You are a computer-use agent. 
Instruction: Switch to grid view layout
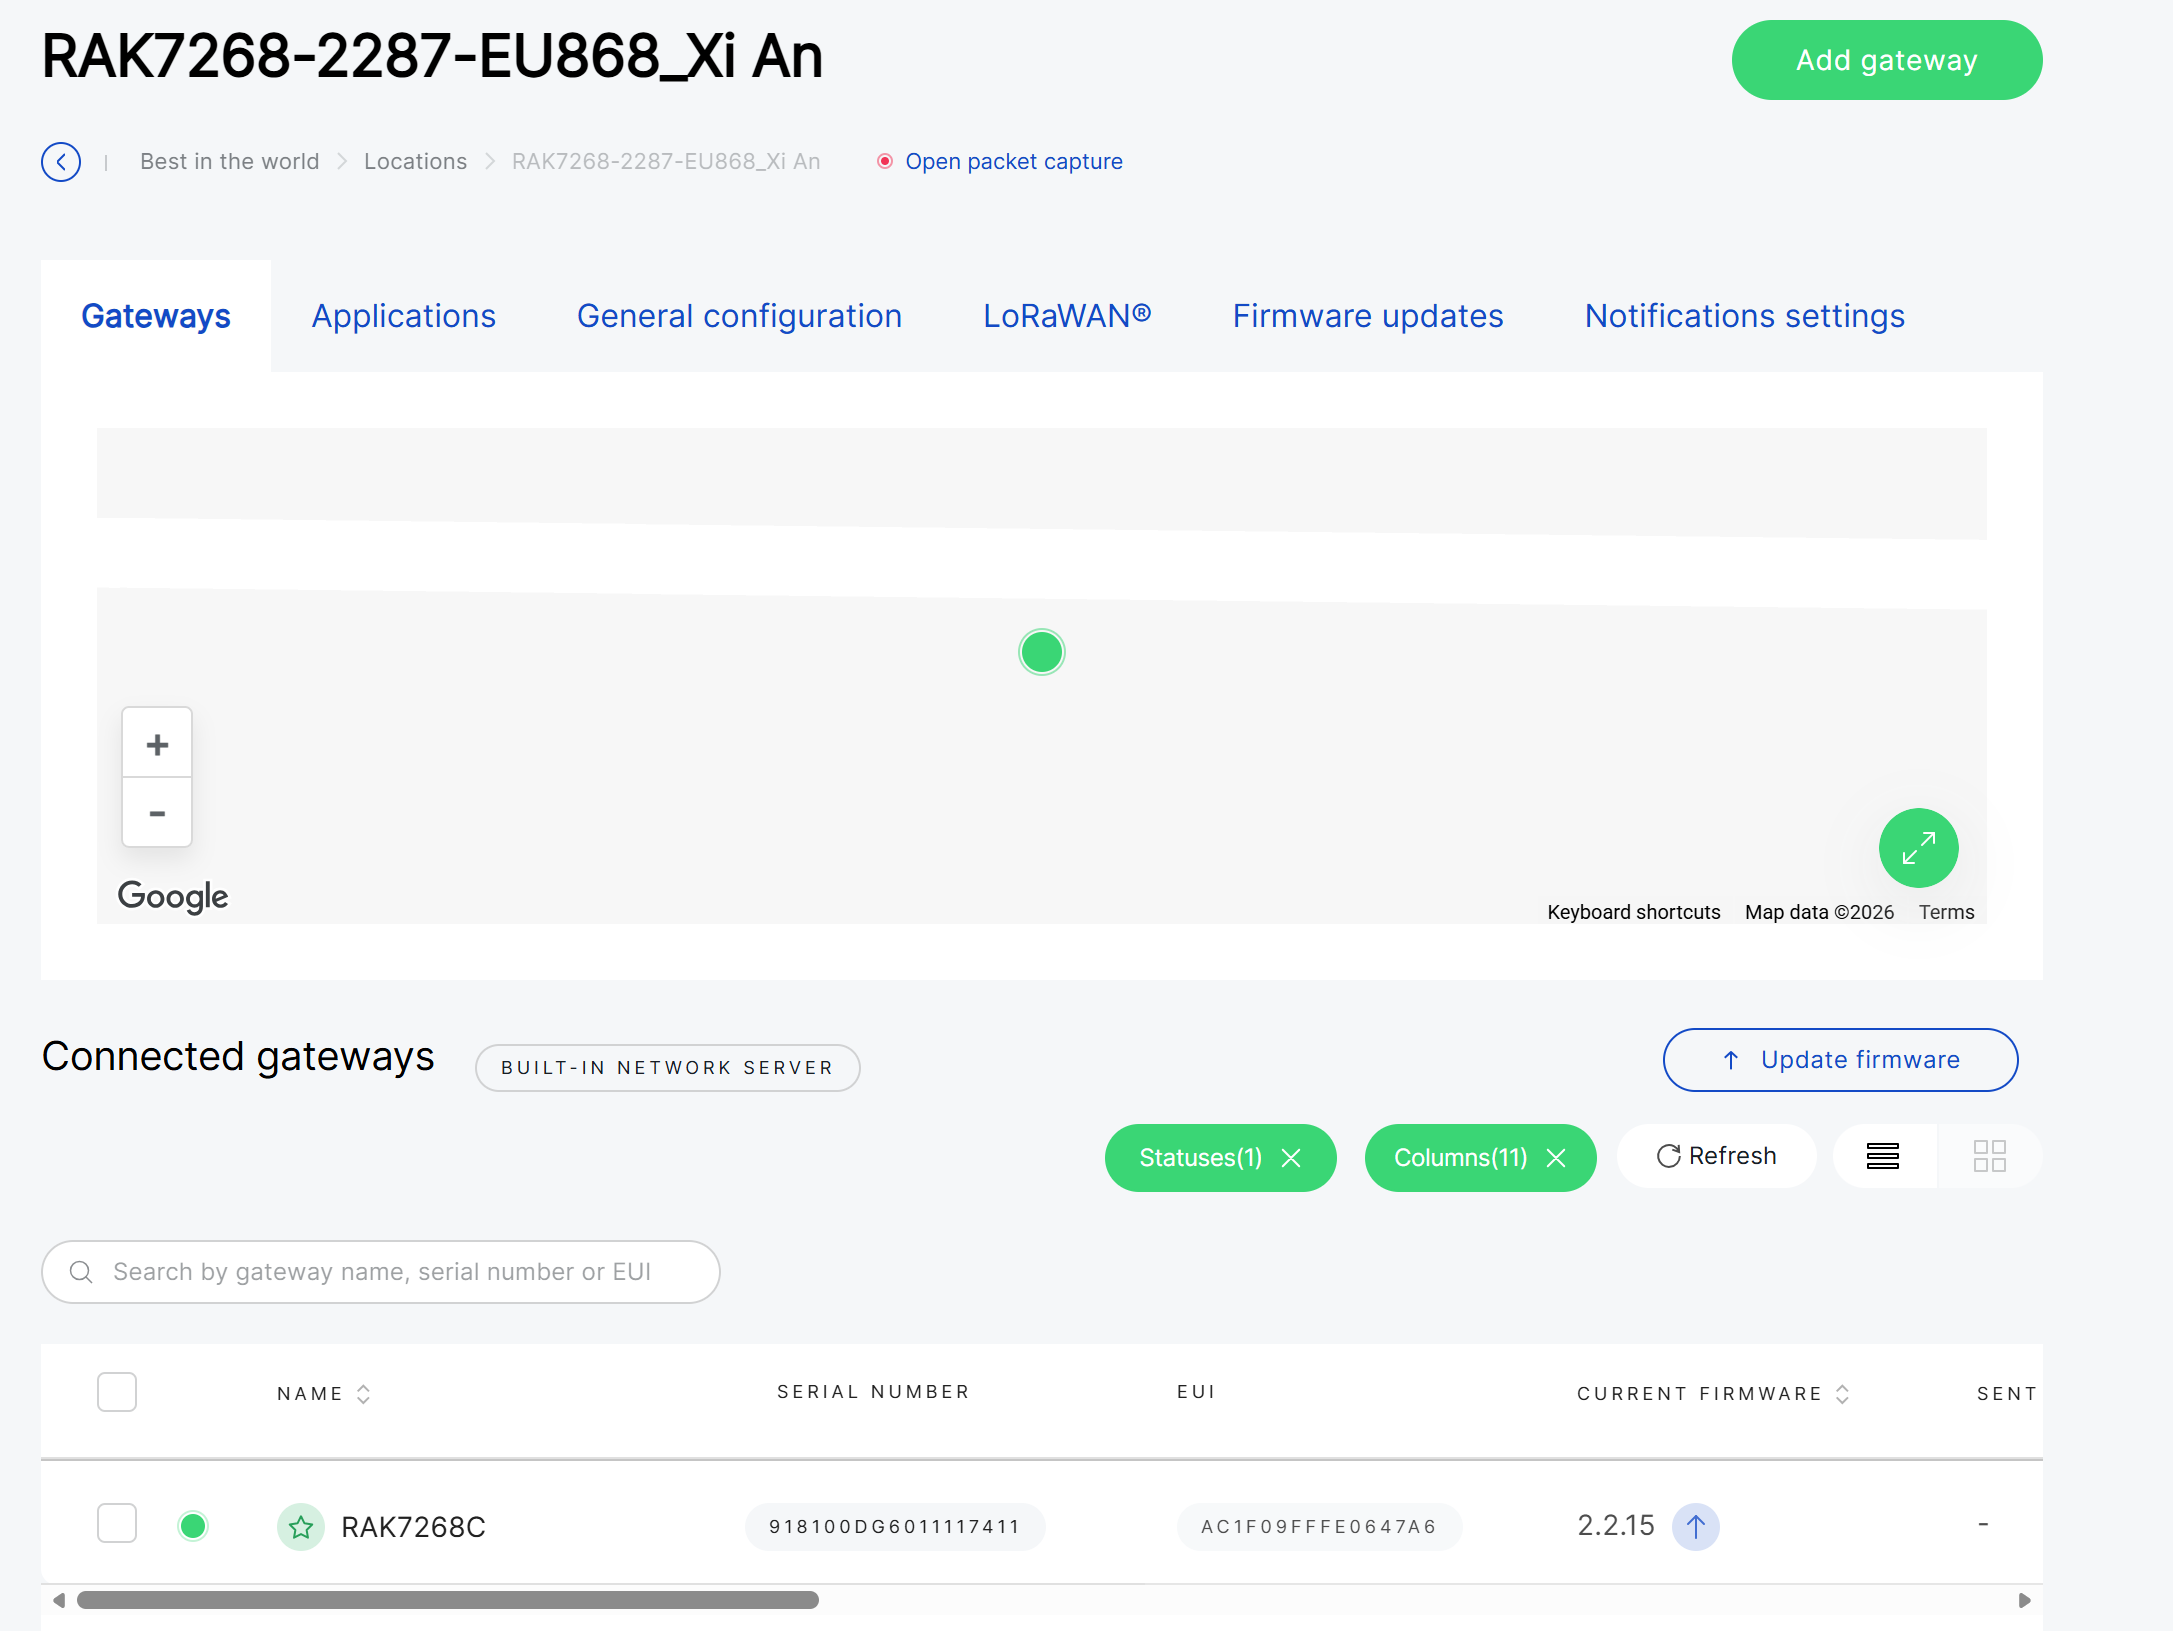(x=1990, y=1156)
